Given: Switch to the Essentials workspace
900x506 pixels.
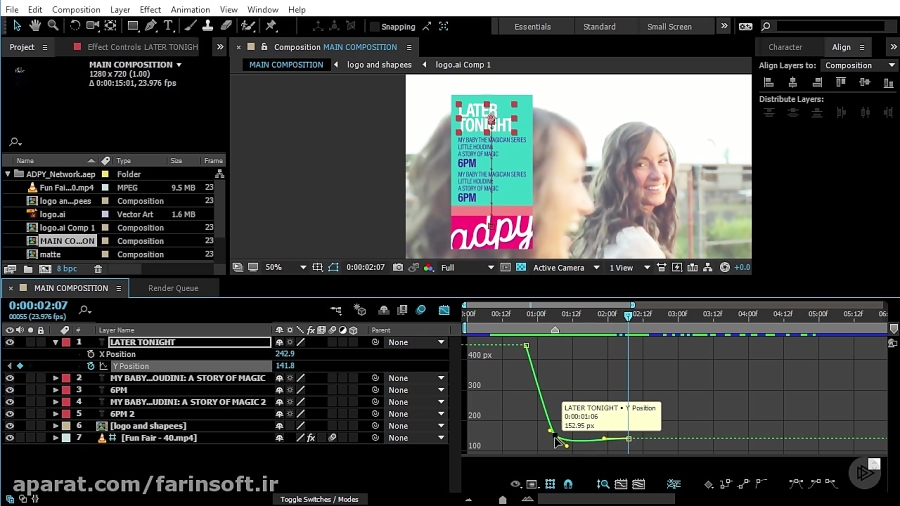Looking at the screenshot, I should point(532,27).
